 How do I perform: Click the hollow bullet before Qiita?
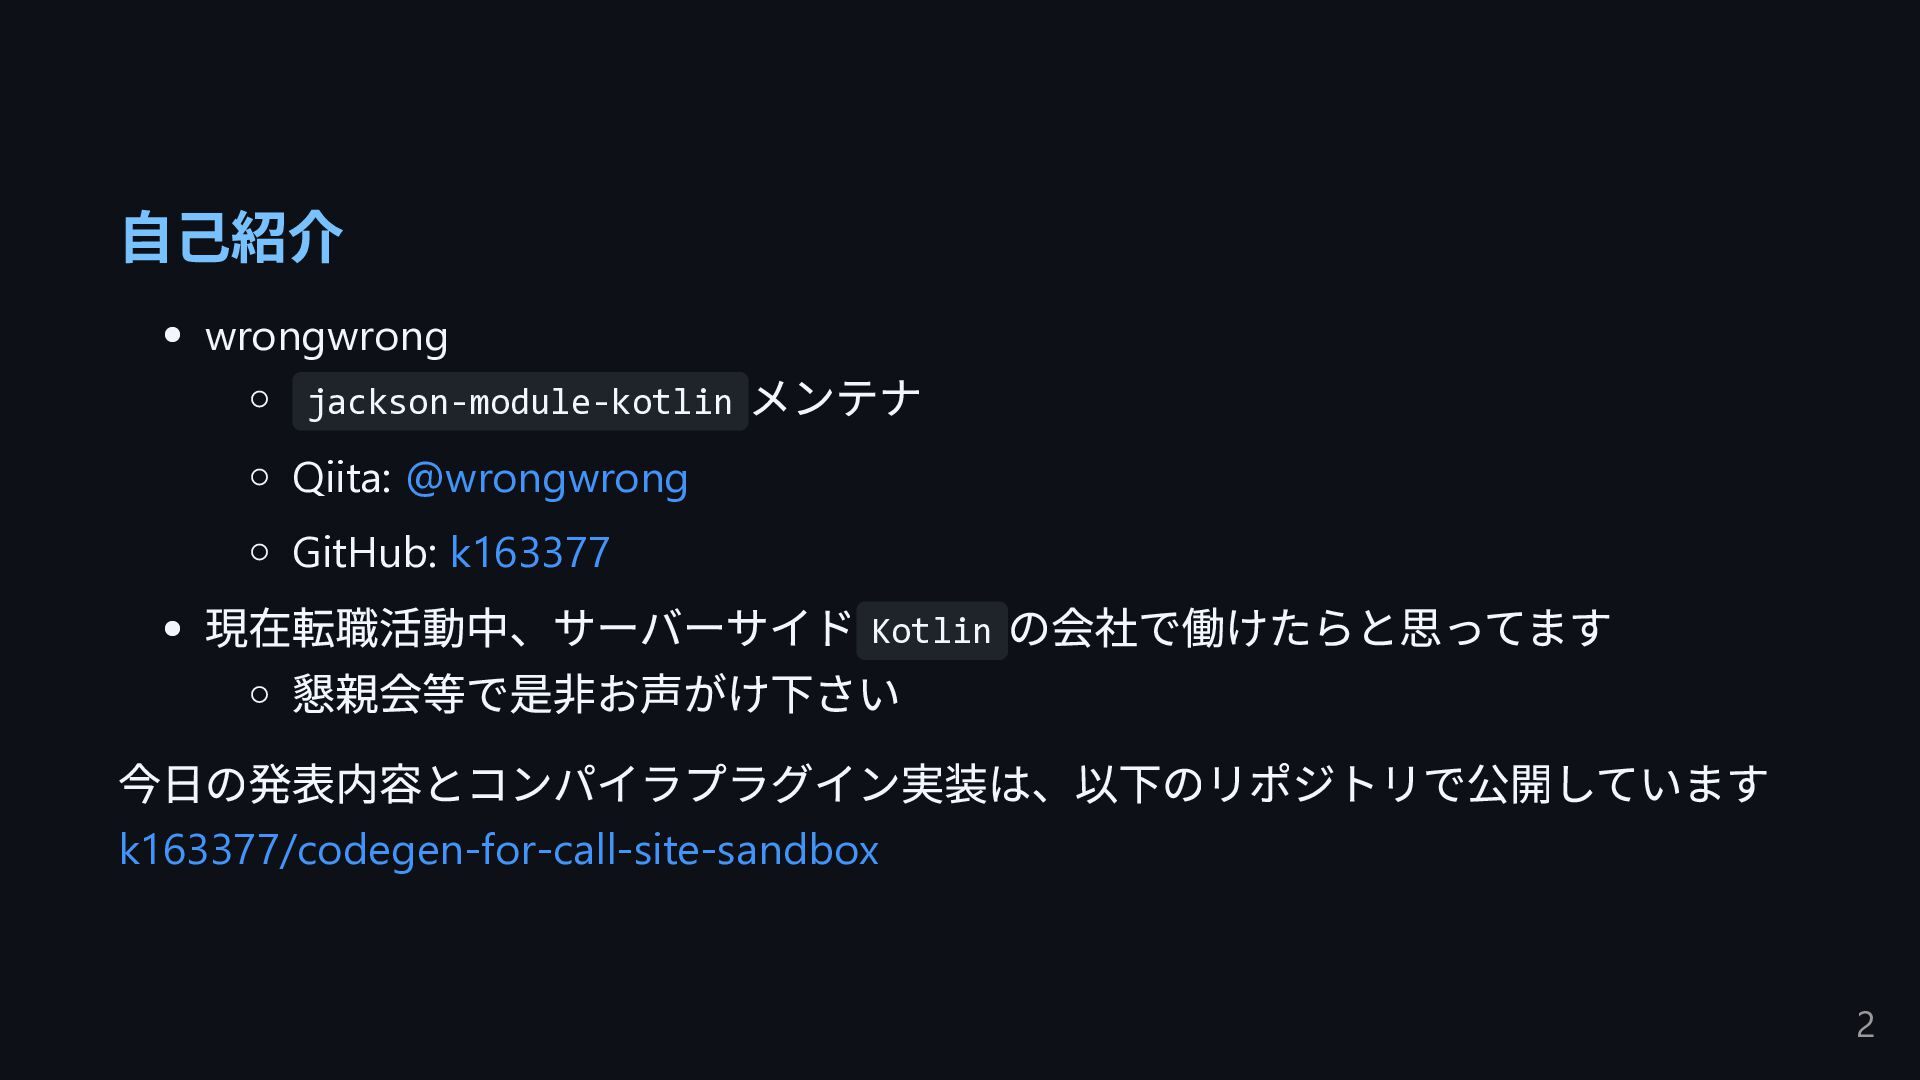[260, 478]
